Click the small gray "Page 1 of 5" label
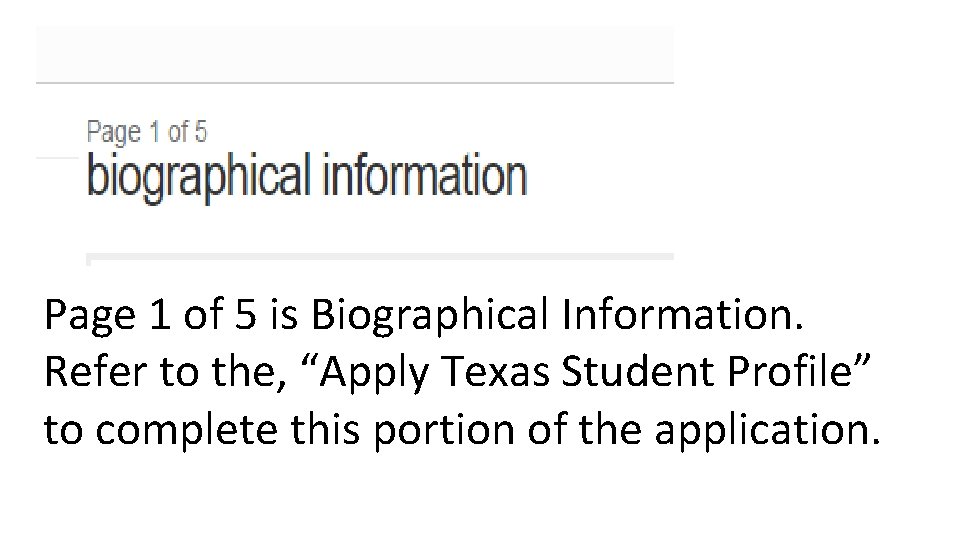 click(146, 131)
